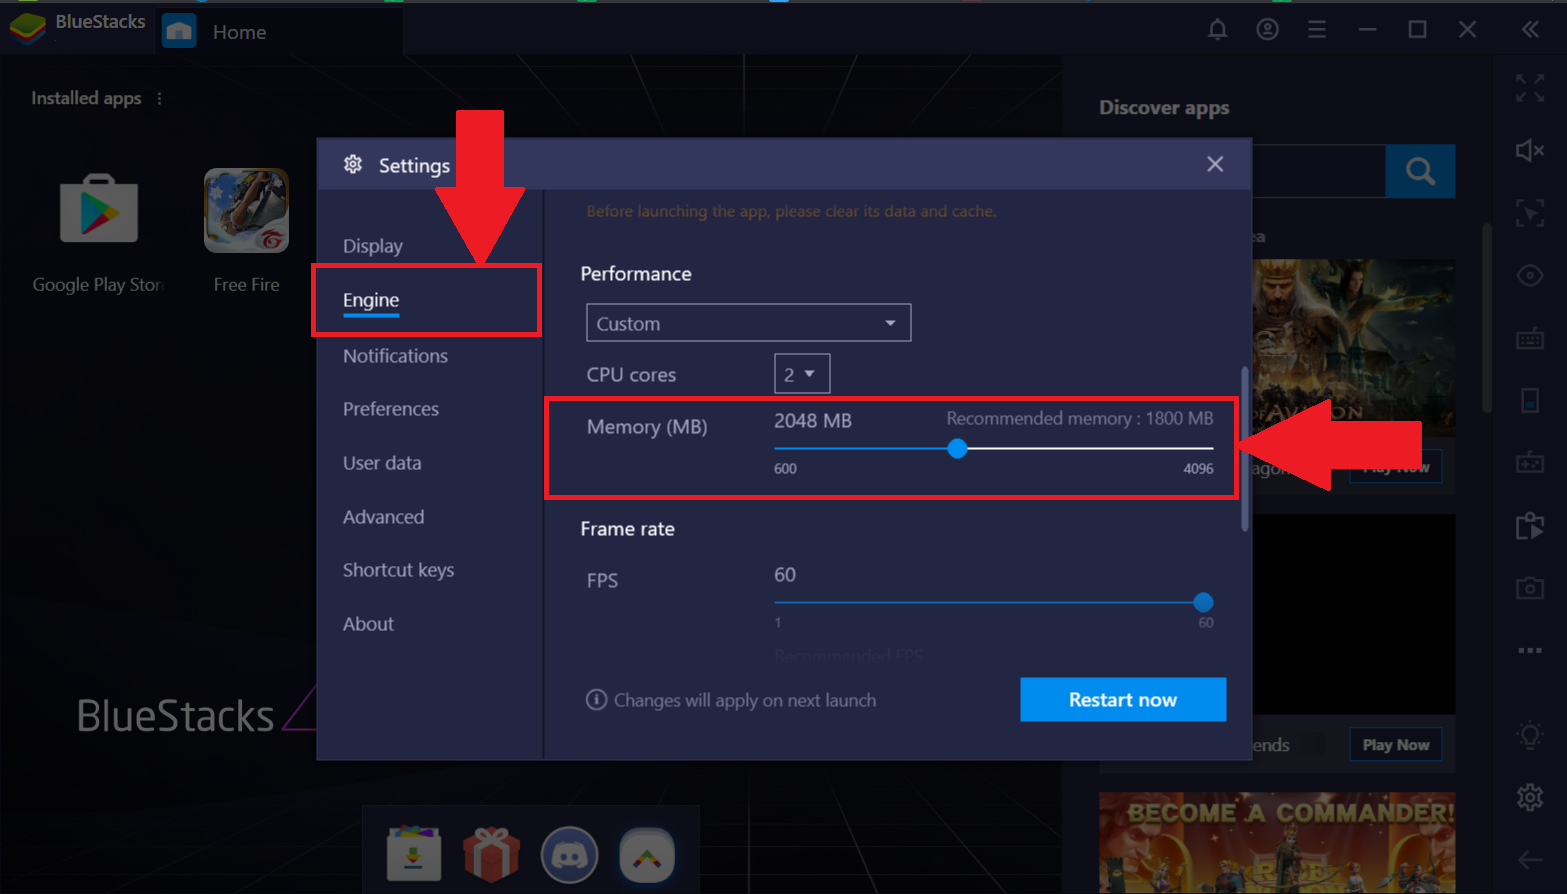1567x894 pixels.
Task: Mute volume using sidebar speaker icon
Action: [1530, 150]
